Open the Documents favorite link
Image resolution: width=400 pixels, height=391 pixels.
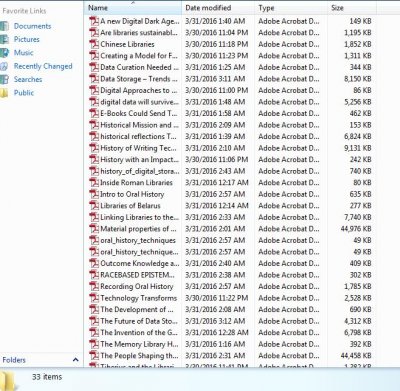32,26
